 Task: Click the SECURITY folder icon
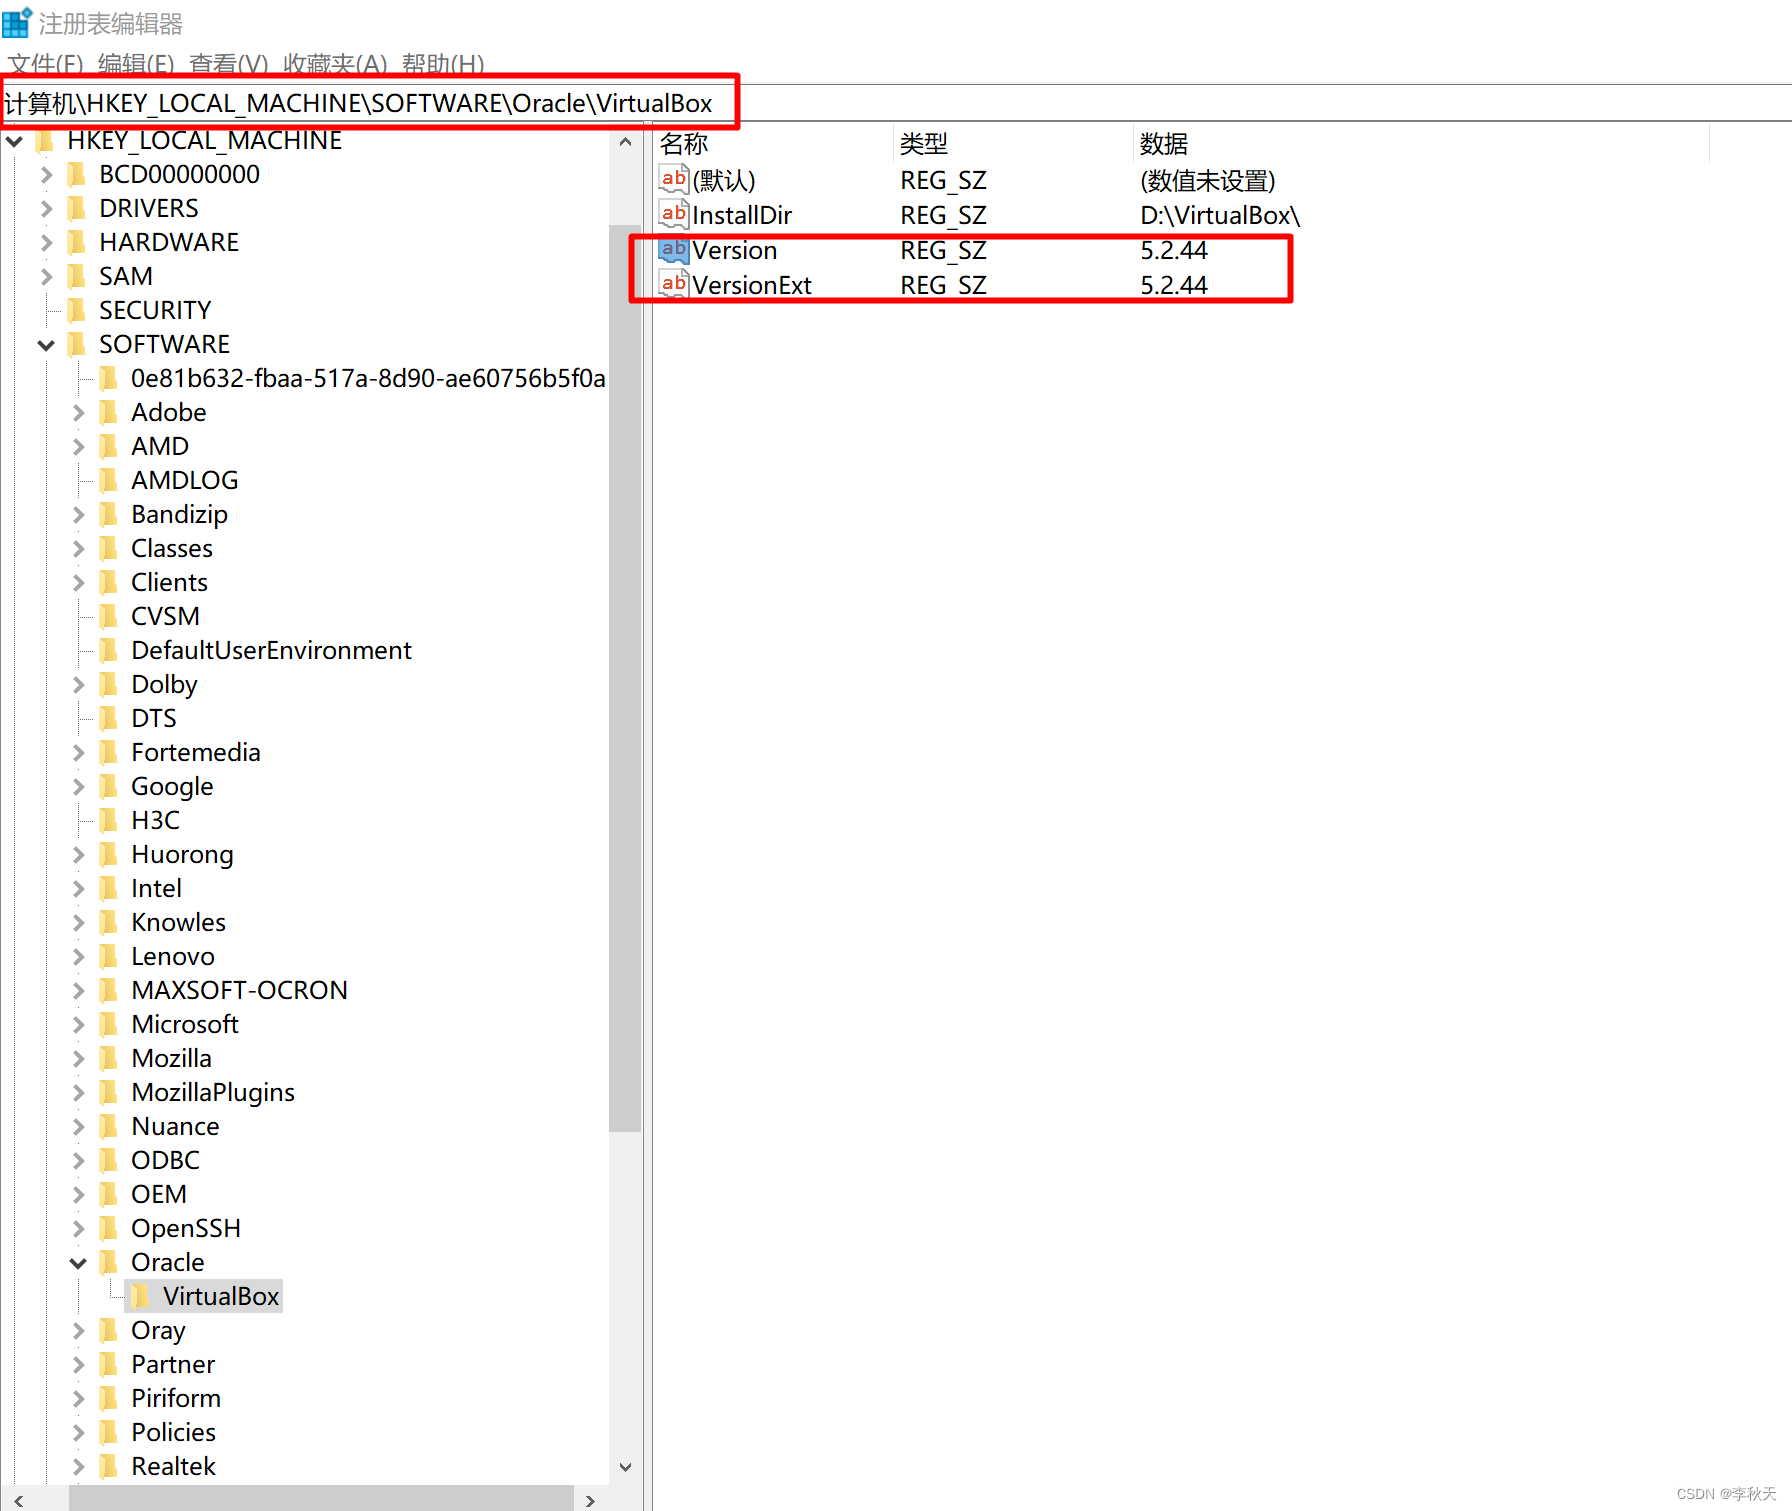[x=77, y=311]
